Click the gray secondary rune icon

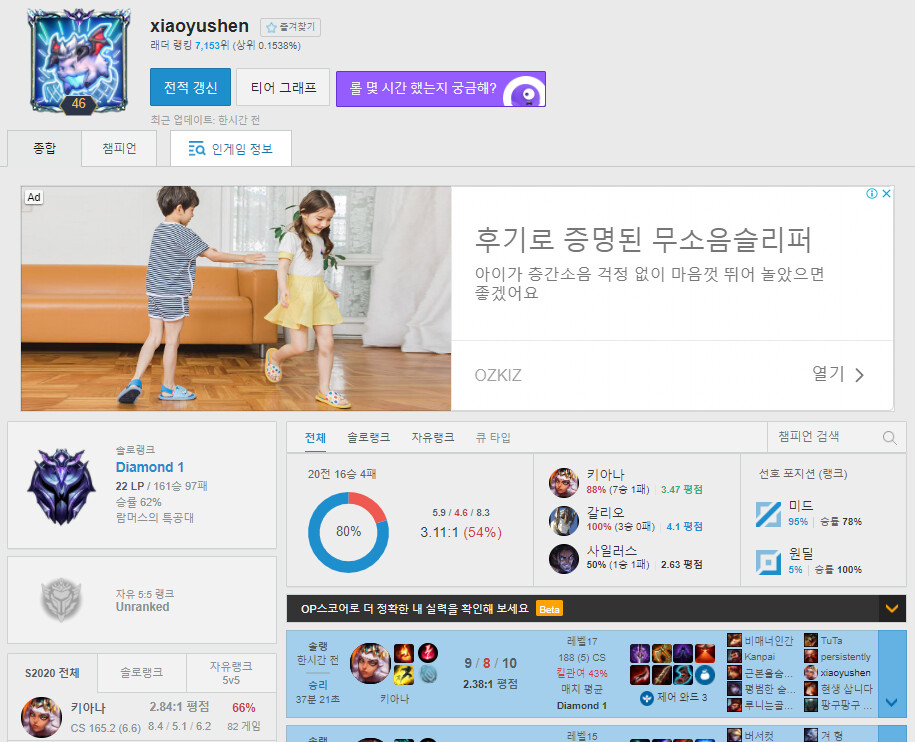(x=428, y=675)
